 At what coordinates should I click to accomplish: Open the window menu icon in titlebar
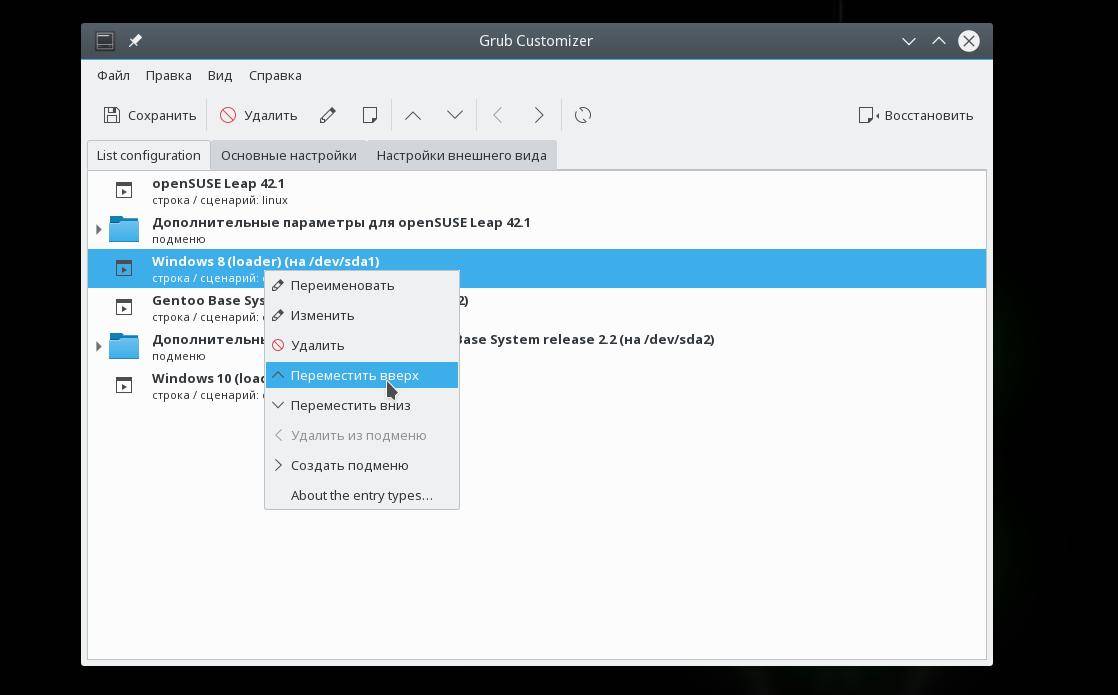tap(105, 41)
